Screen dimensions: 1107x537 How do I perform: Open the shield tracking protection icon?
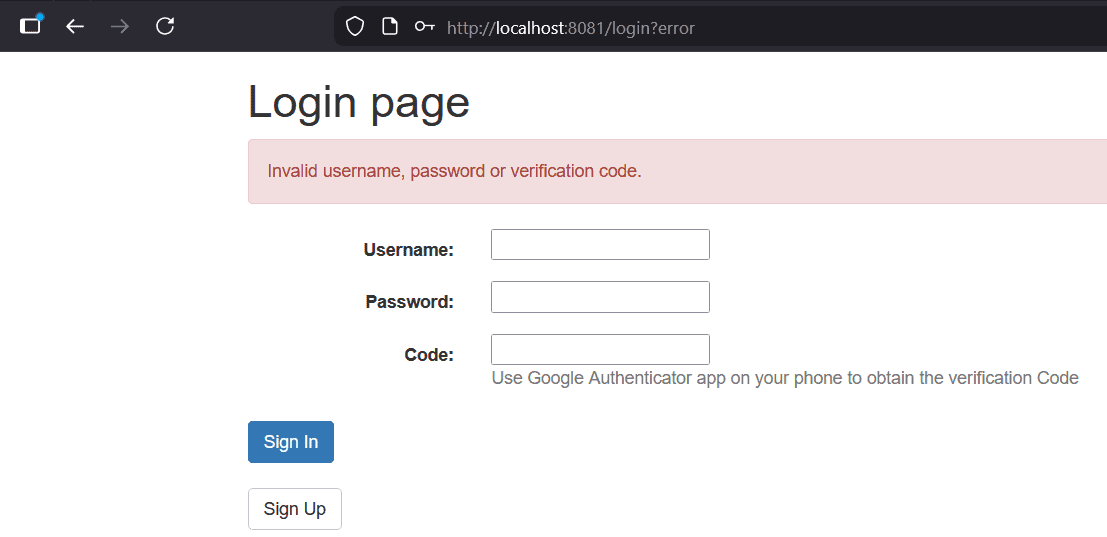click(354, 27)
